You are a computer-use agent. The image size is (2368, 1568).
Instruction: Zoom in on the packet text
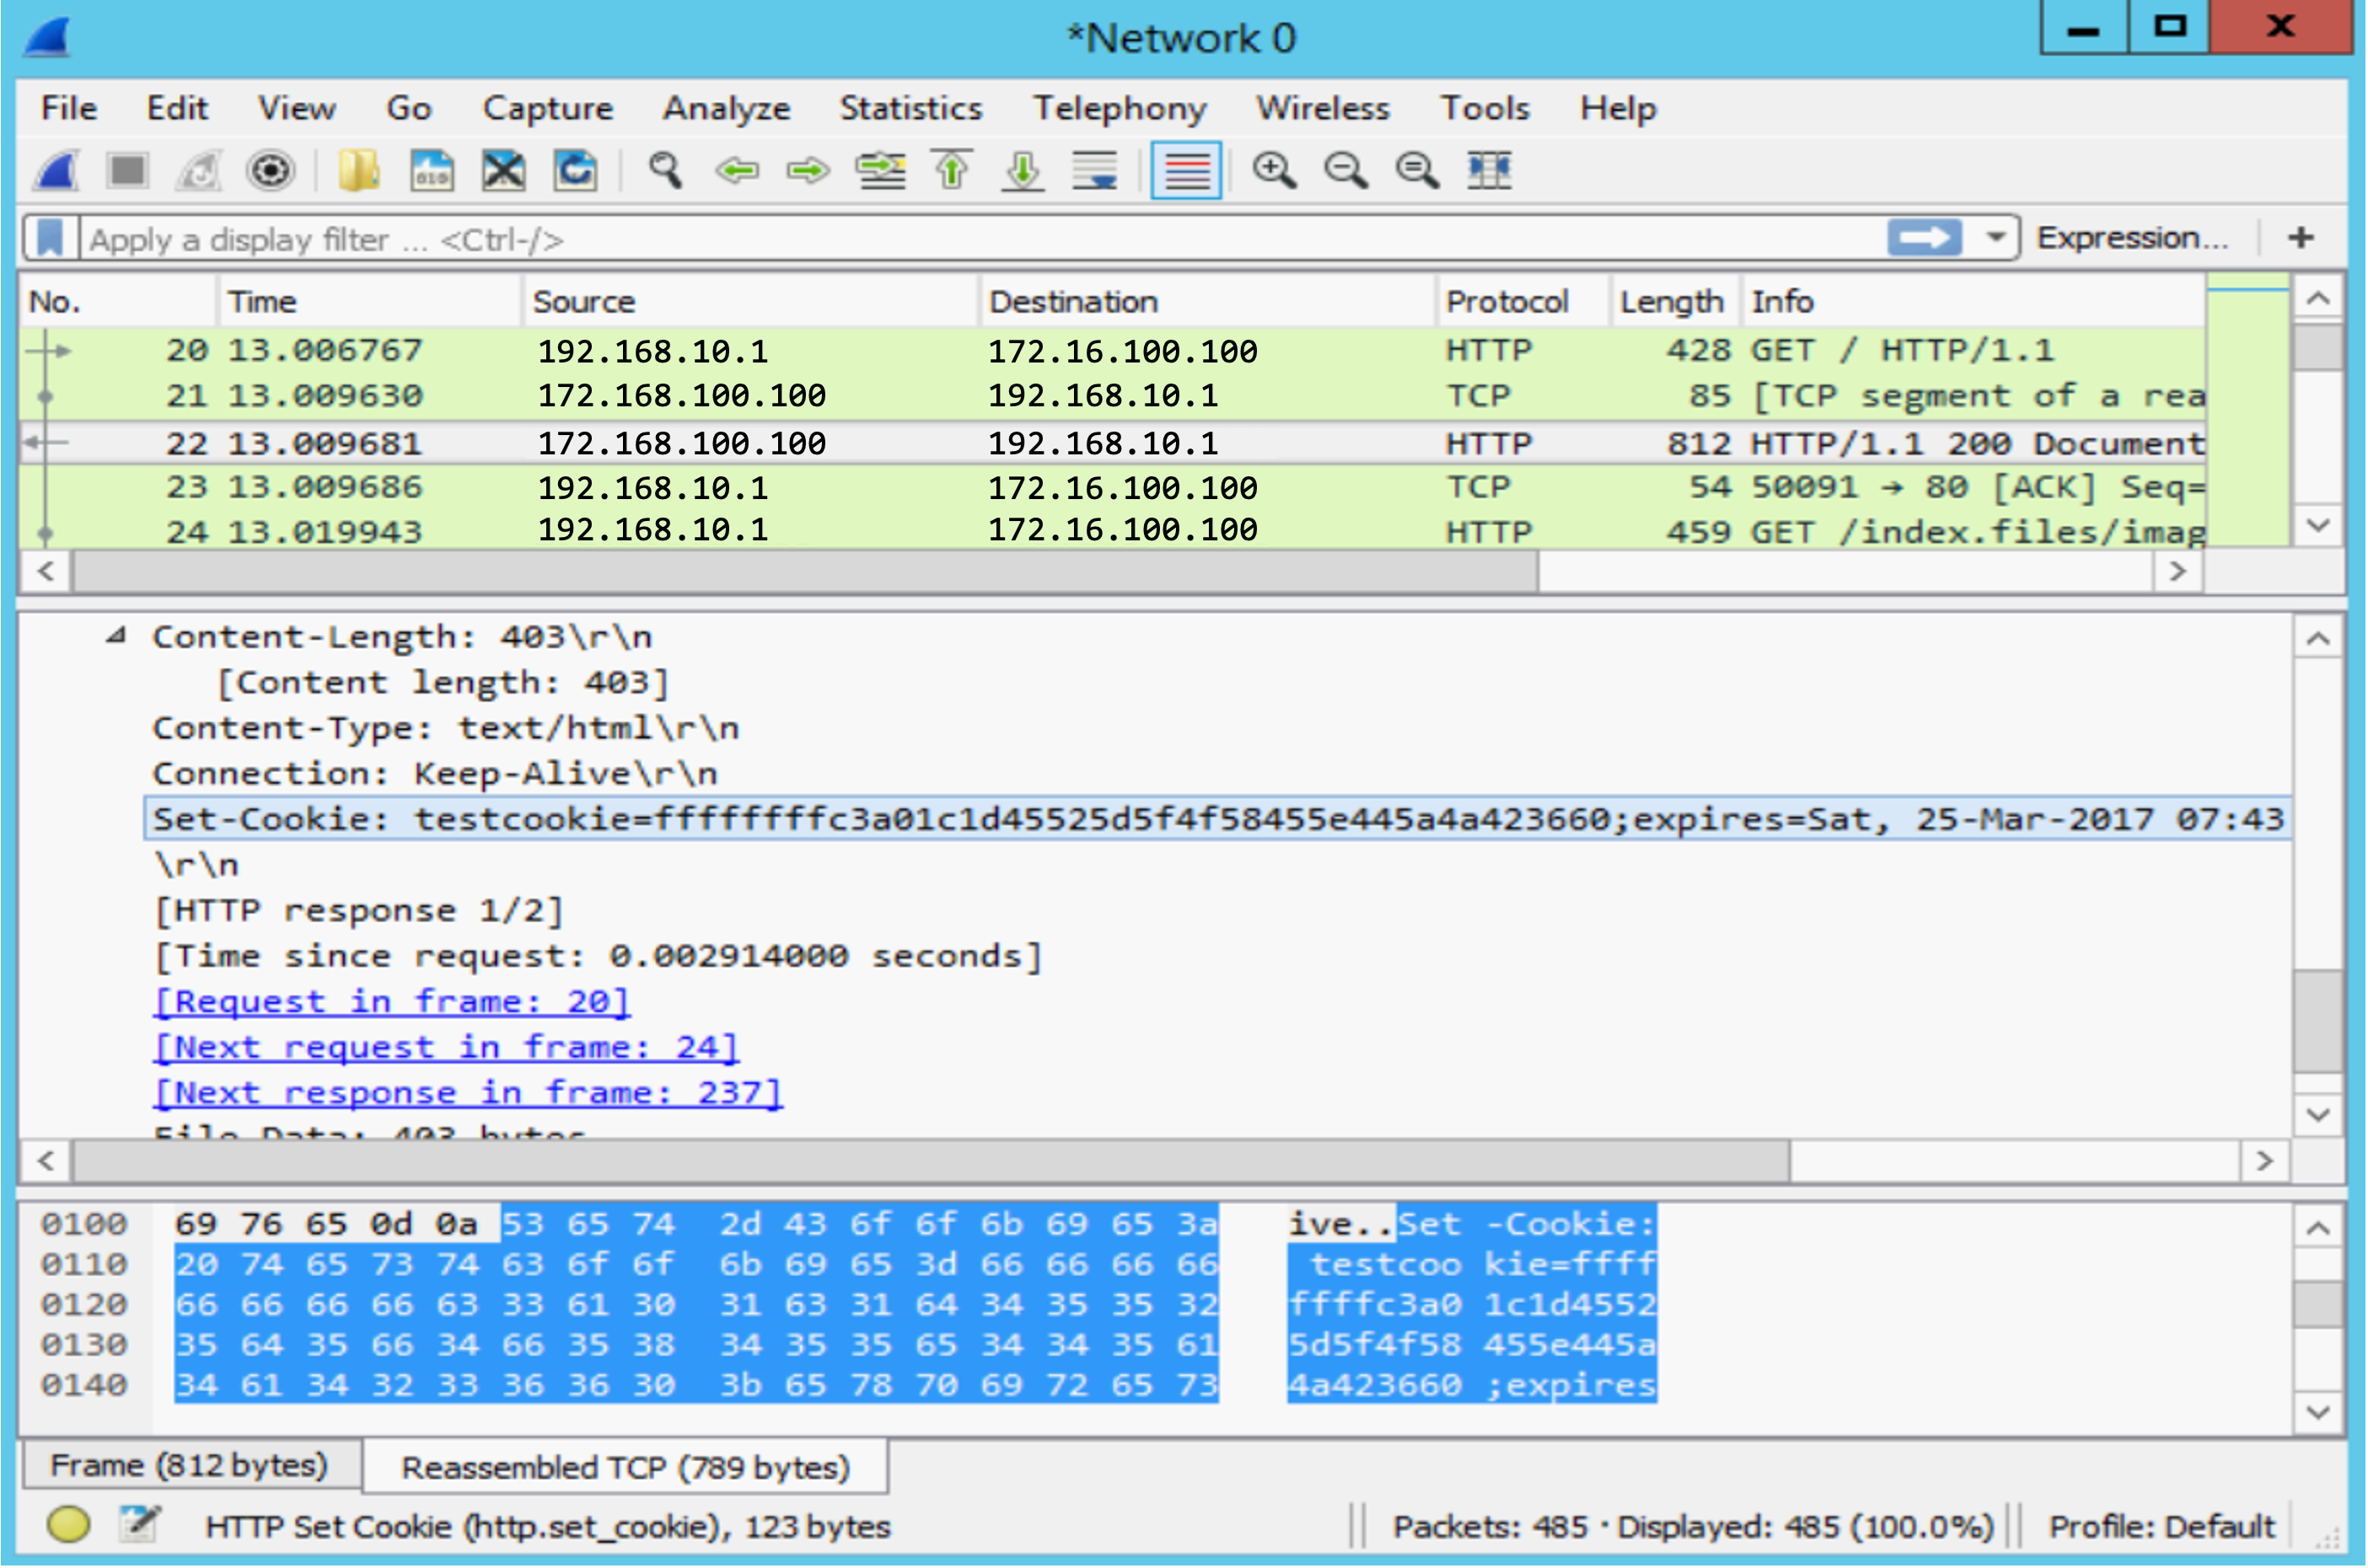(x=1274, y=171)
